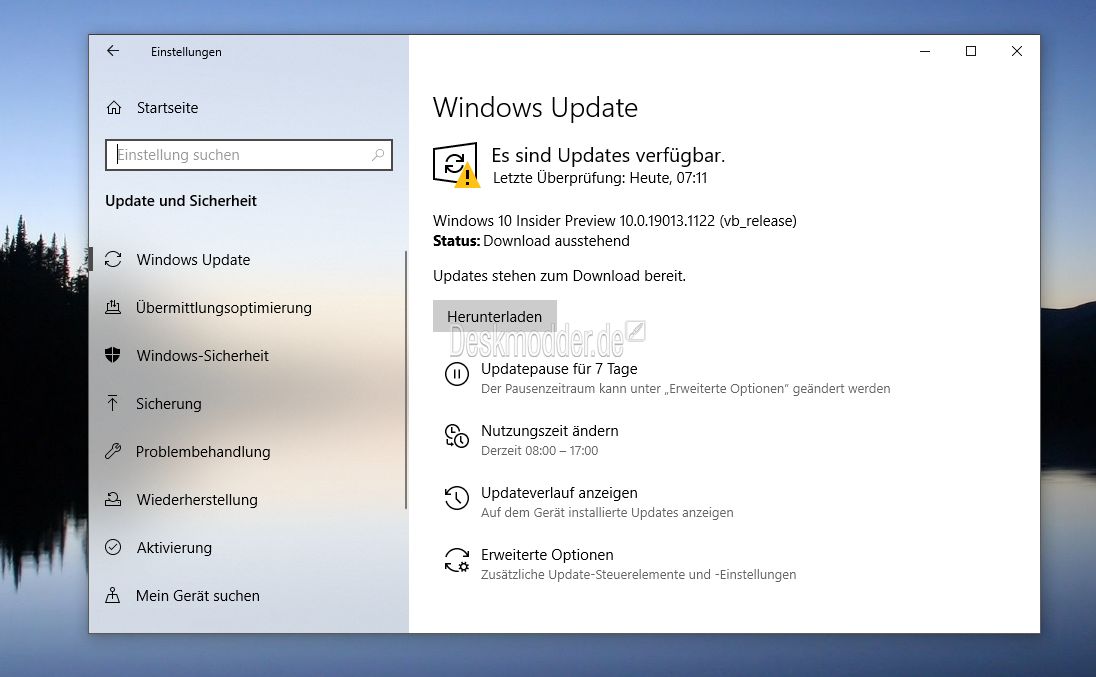Click the update status warning icon
Screen dimensions: 1096x677
[x=456, y=166]
